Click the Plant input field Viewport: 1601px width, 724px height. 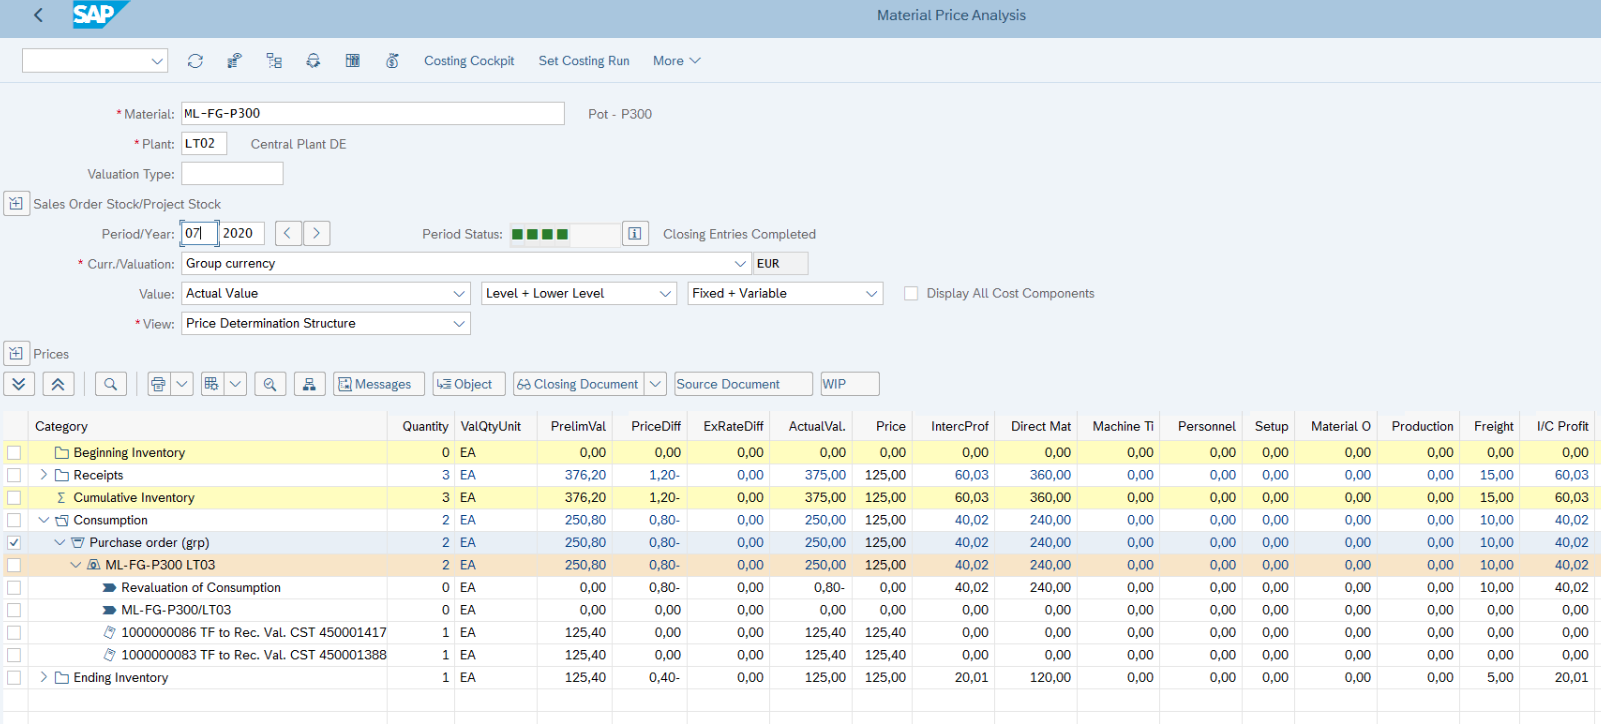[x=204, y=144]
